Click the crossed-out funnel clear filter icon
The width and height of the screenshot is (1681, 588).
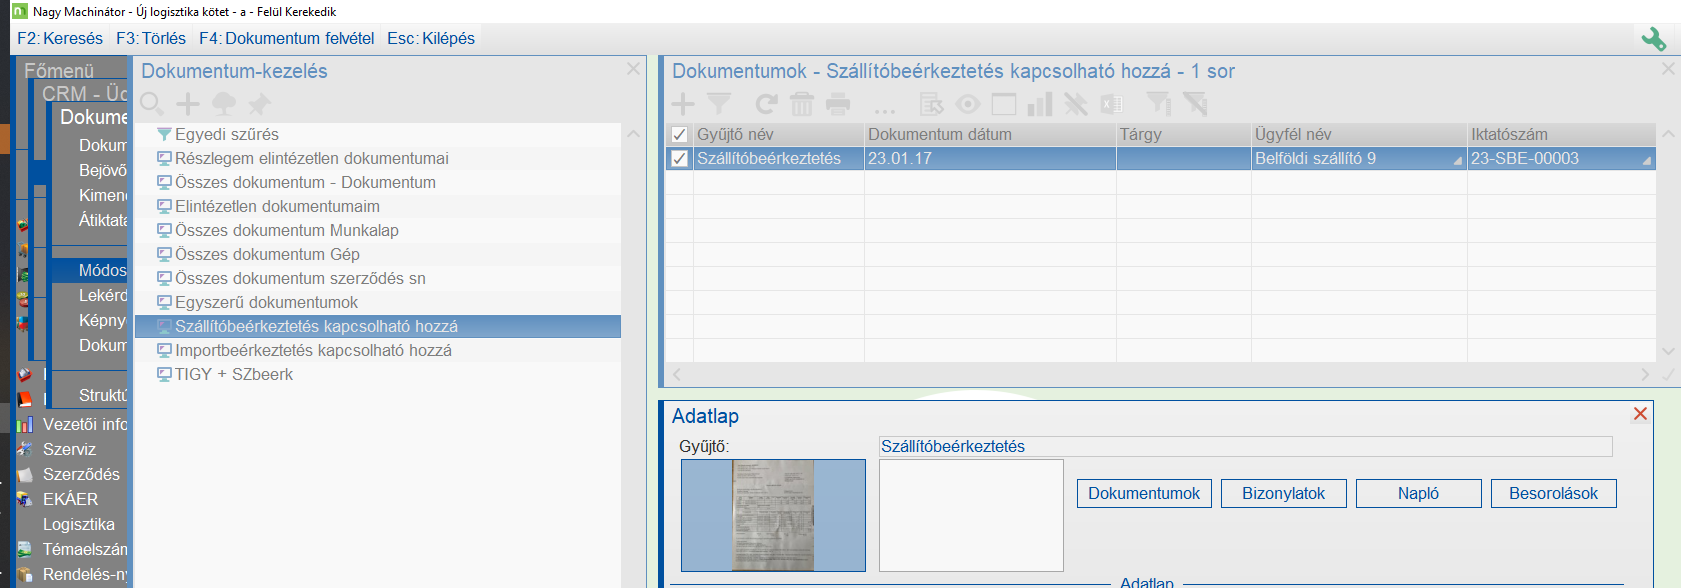[x=1195, y=104]
